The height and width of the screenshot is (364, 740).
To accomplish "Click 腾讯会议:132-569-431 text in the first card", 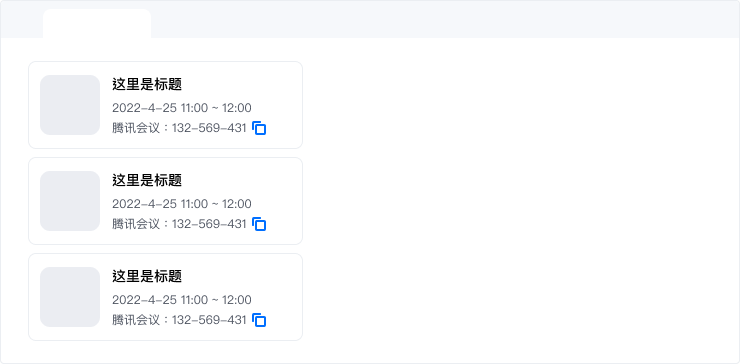I will coord(179,128).
